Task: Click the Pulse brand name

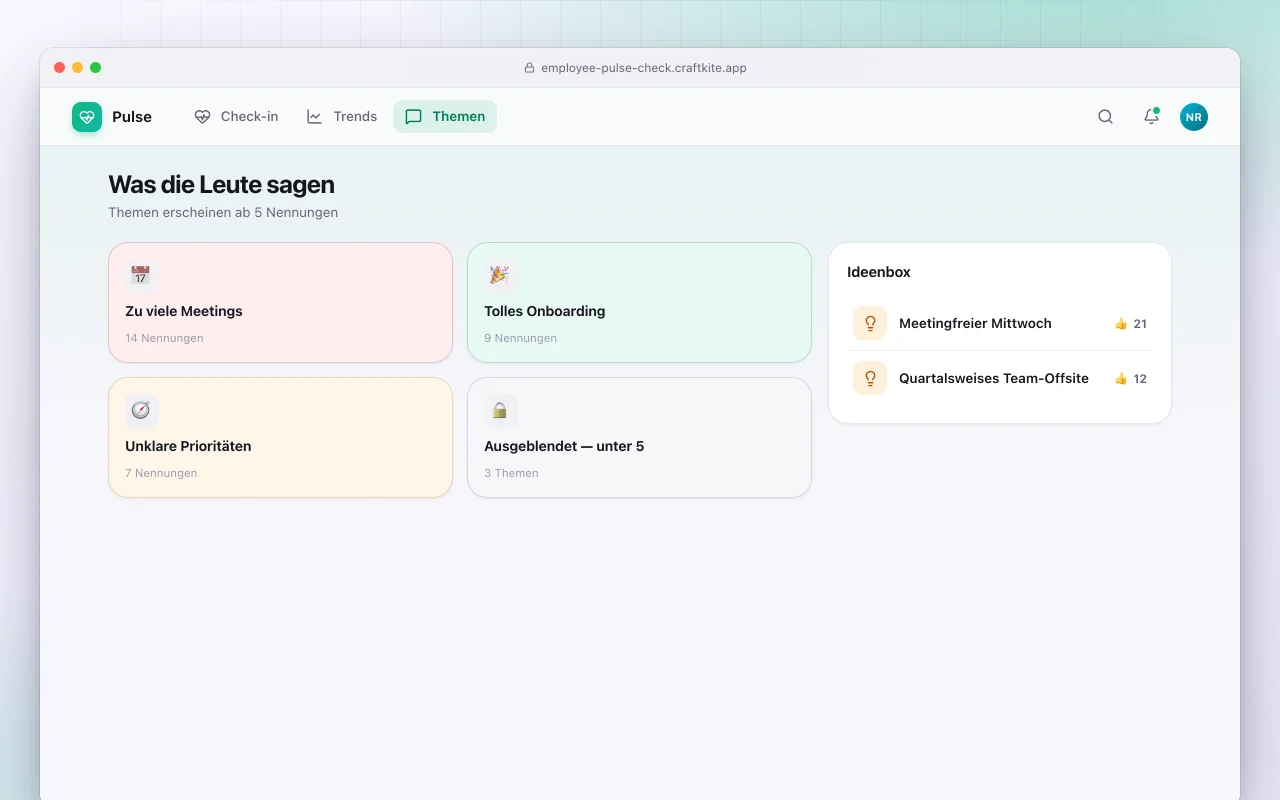Action: [x=132, y=117]
